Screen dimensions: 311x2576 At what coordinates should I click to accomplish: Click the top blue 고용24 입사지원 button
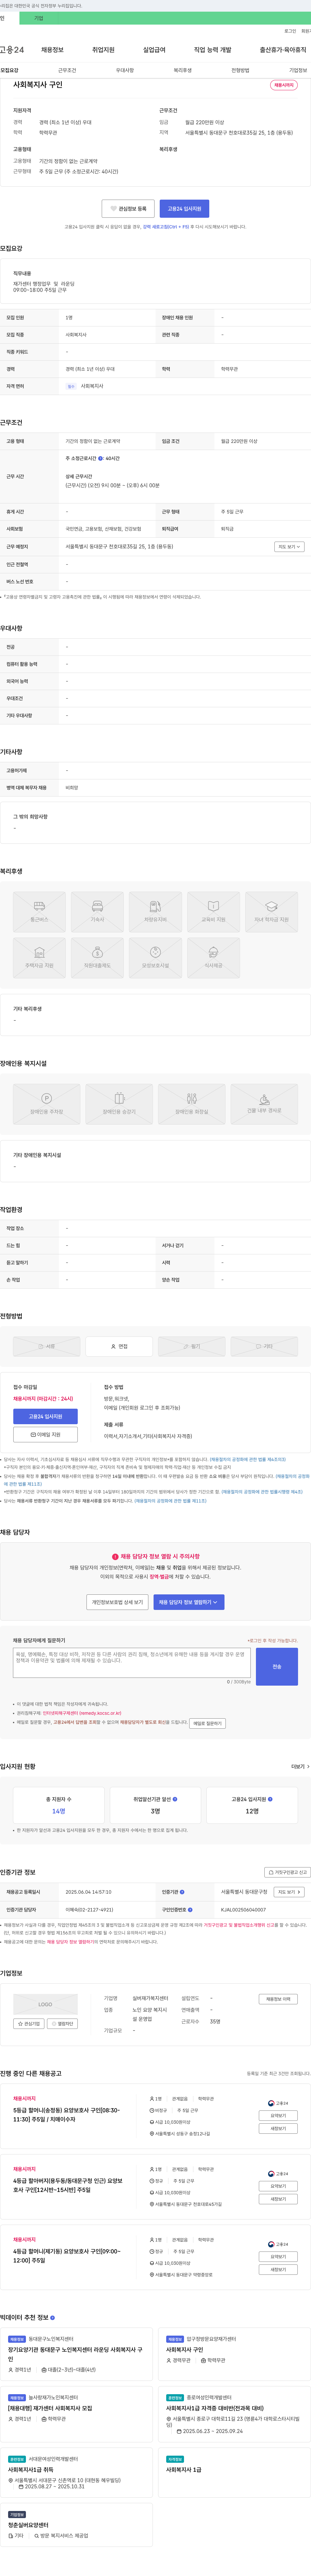[x=184, y=209]
